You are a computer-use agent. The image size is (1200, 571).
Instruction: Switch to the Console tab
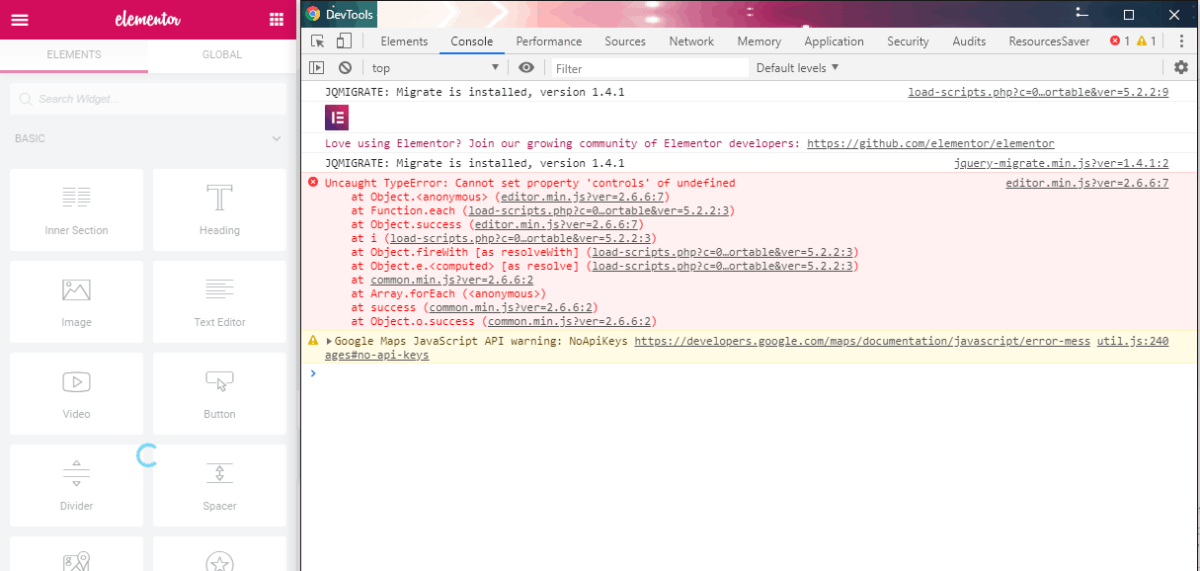coord(472,41)
